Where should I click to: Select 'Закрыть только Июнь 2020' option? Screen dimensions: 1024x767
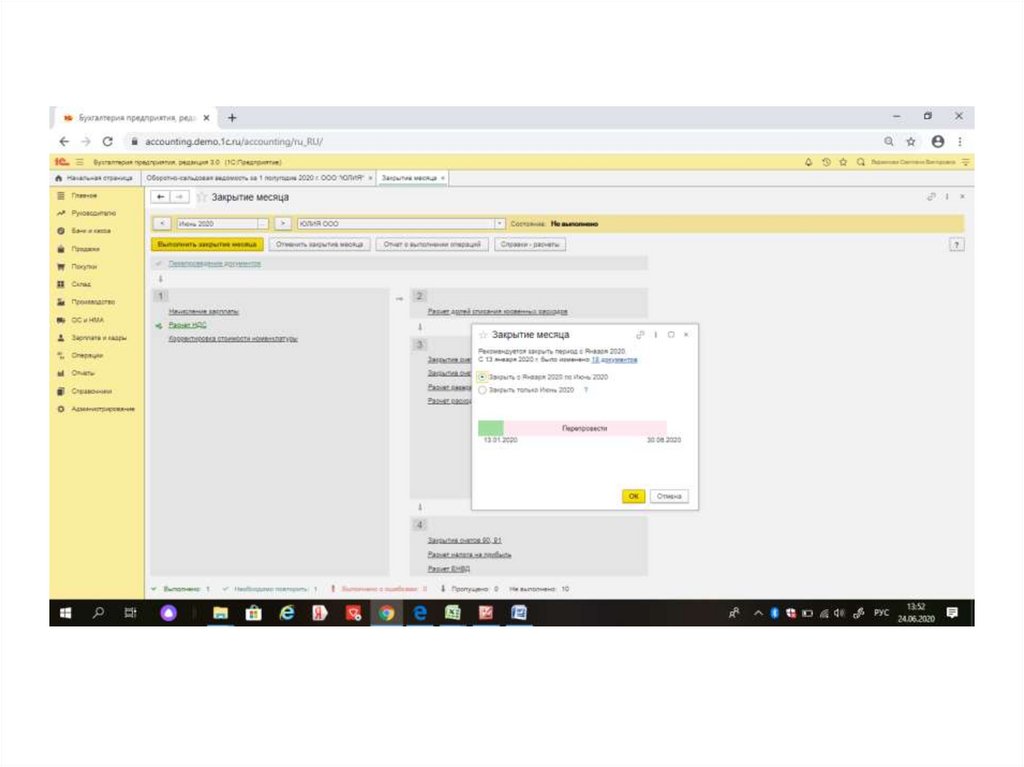(x=484, y=390)
